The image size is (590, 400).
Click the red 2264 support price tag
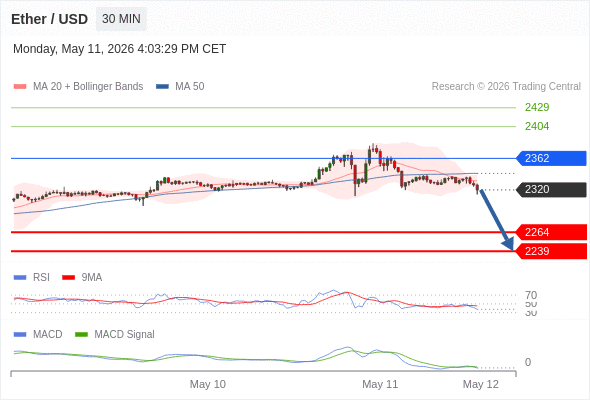[551, 232]
